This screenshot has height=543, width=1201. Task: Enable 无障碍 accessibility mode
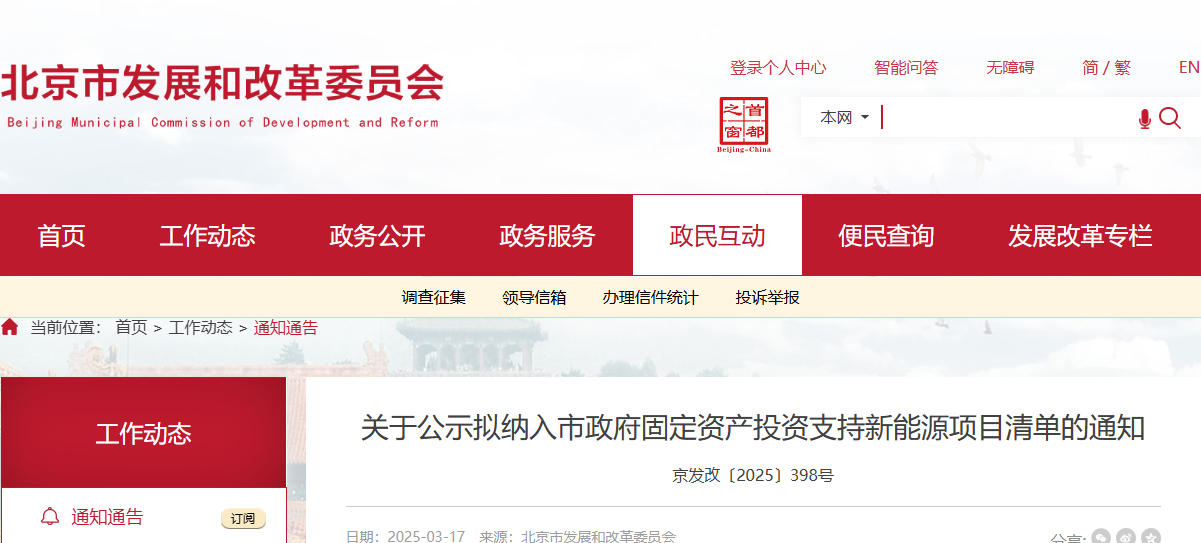click(x=1010, y=67)
